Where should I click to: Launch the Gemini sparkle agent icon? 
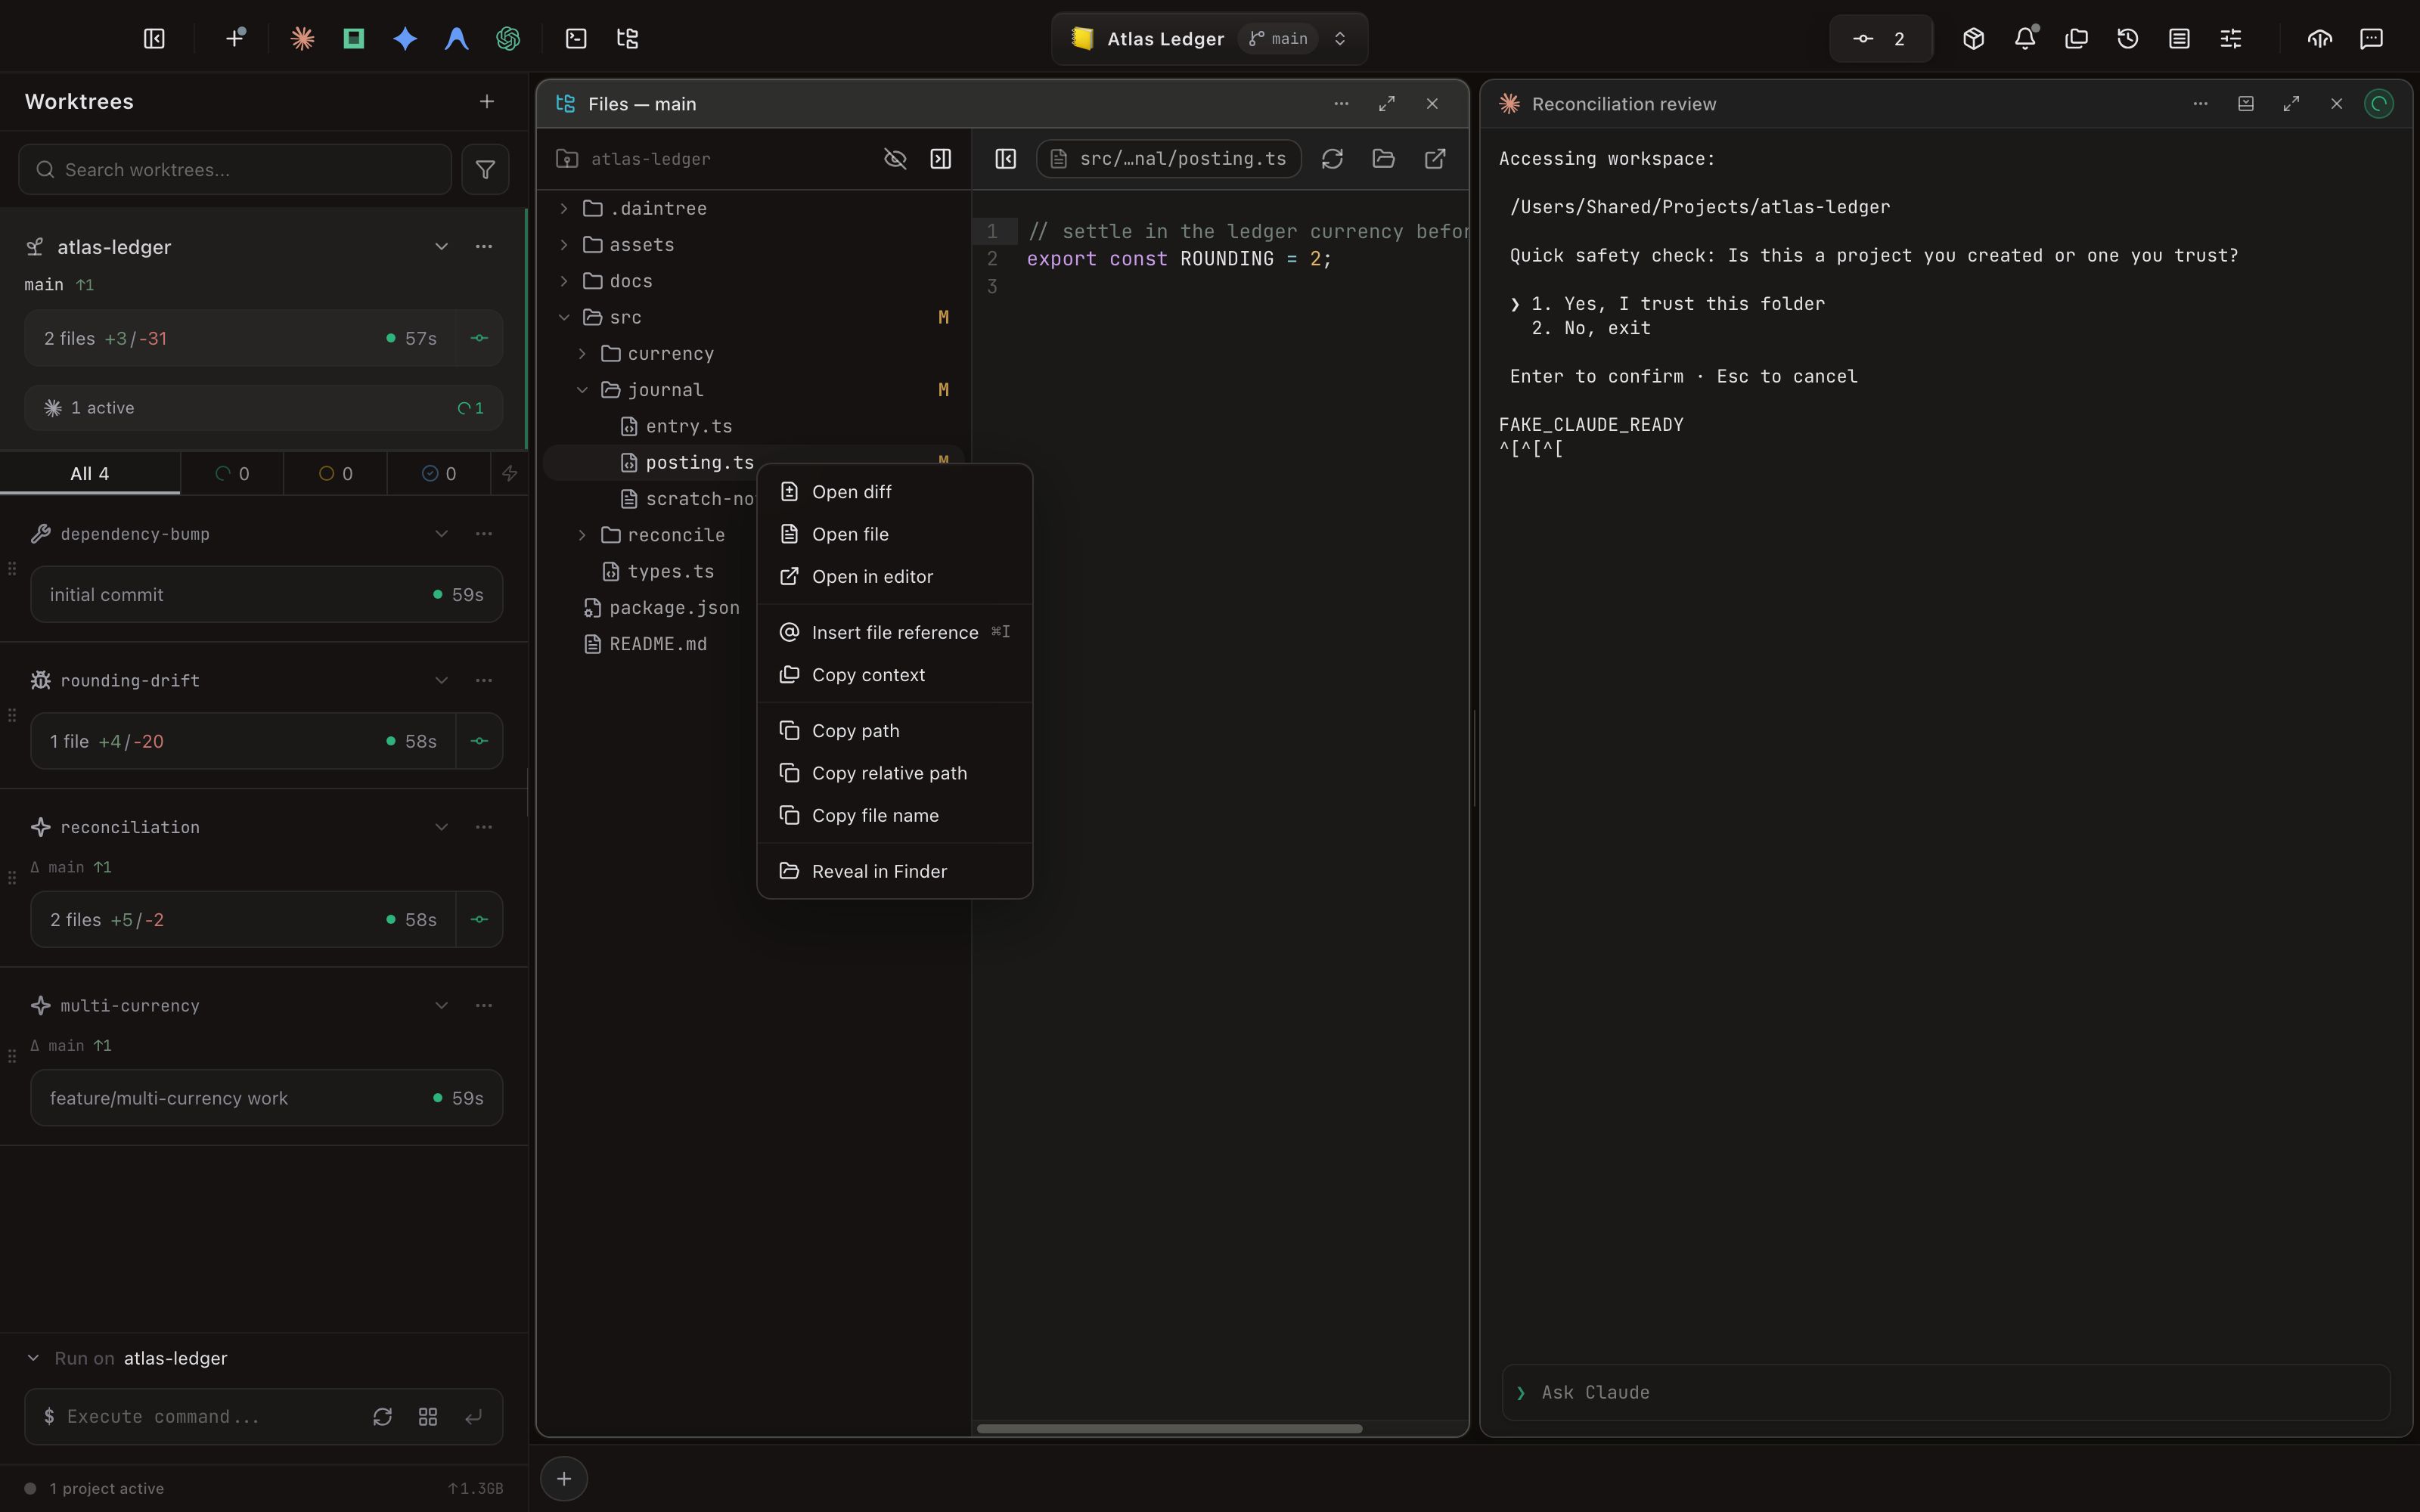[x=405, y=38]
